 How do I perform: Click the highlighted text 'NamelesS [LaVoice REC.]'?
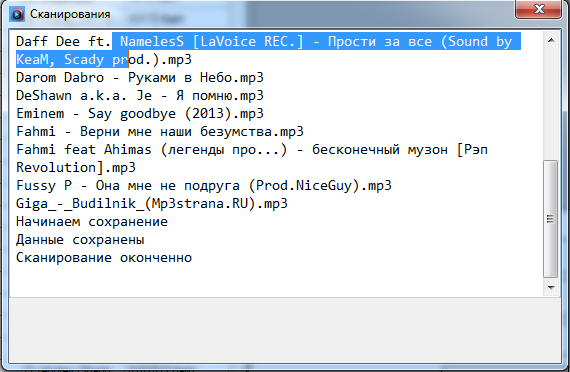(211, 41)
